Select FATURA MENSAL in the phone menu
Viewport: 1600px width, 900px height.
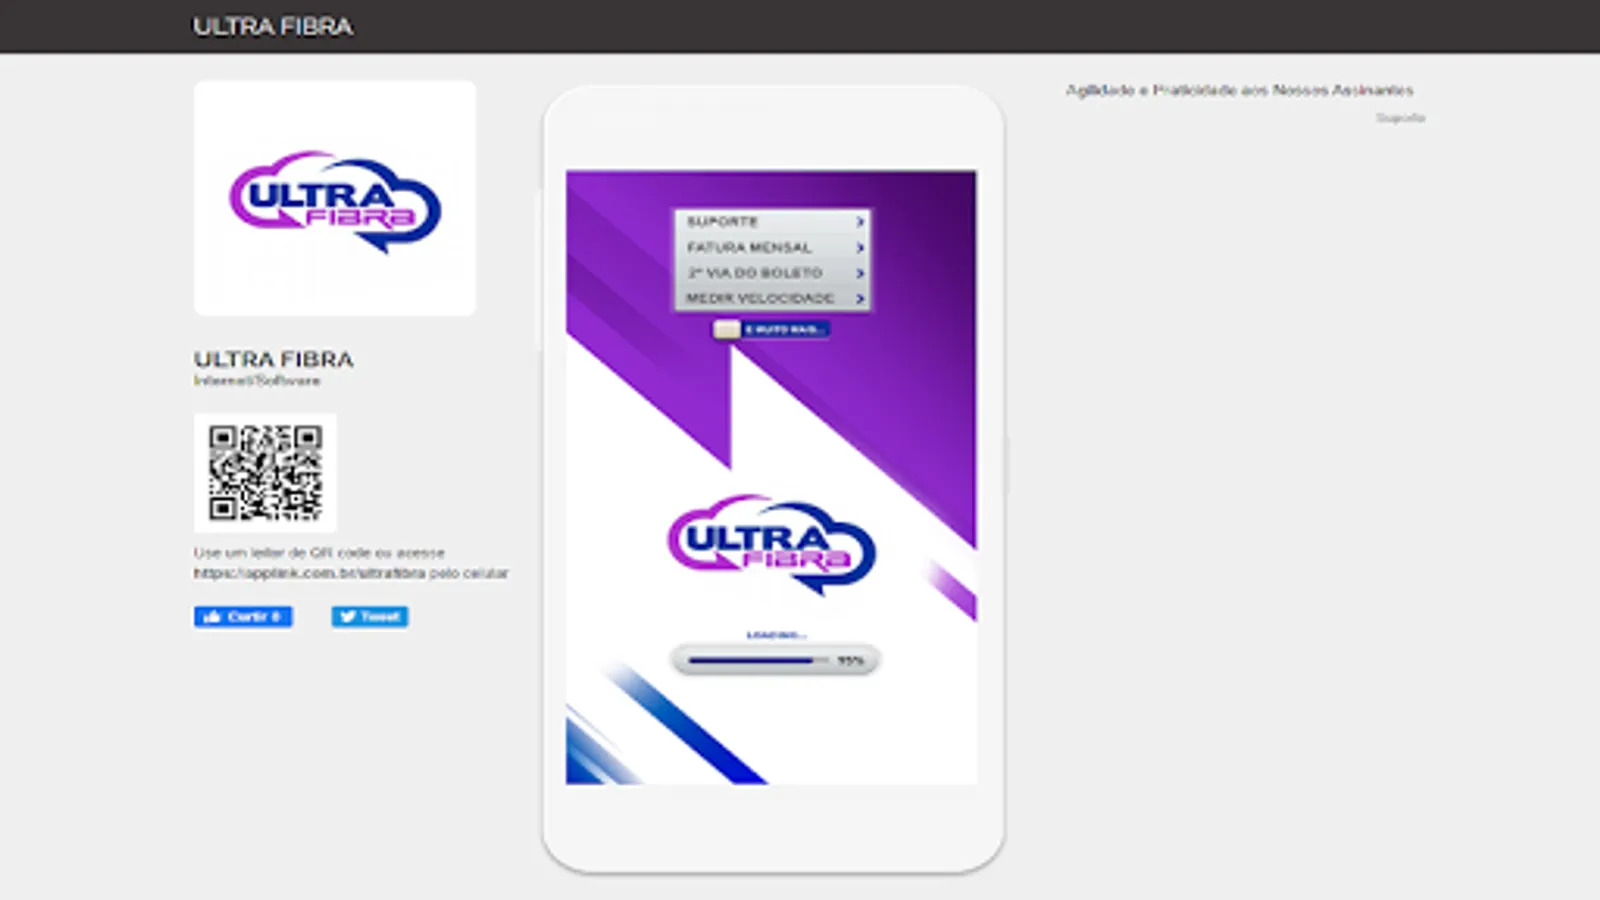point(772,247)
